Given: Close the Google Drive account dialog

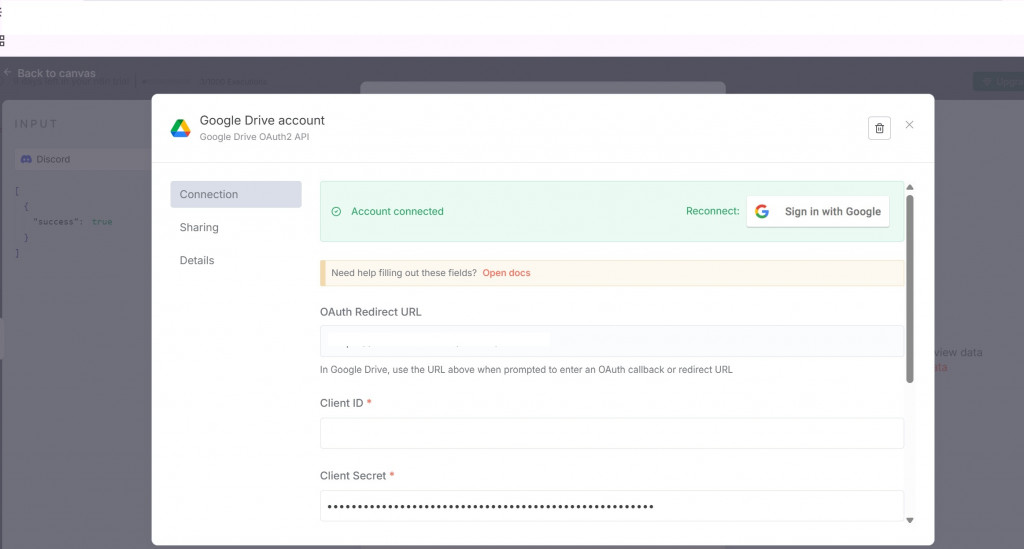Looking at the screenshot, I should tap(909, 125).
